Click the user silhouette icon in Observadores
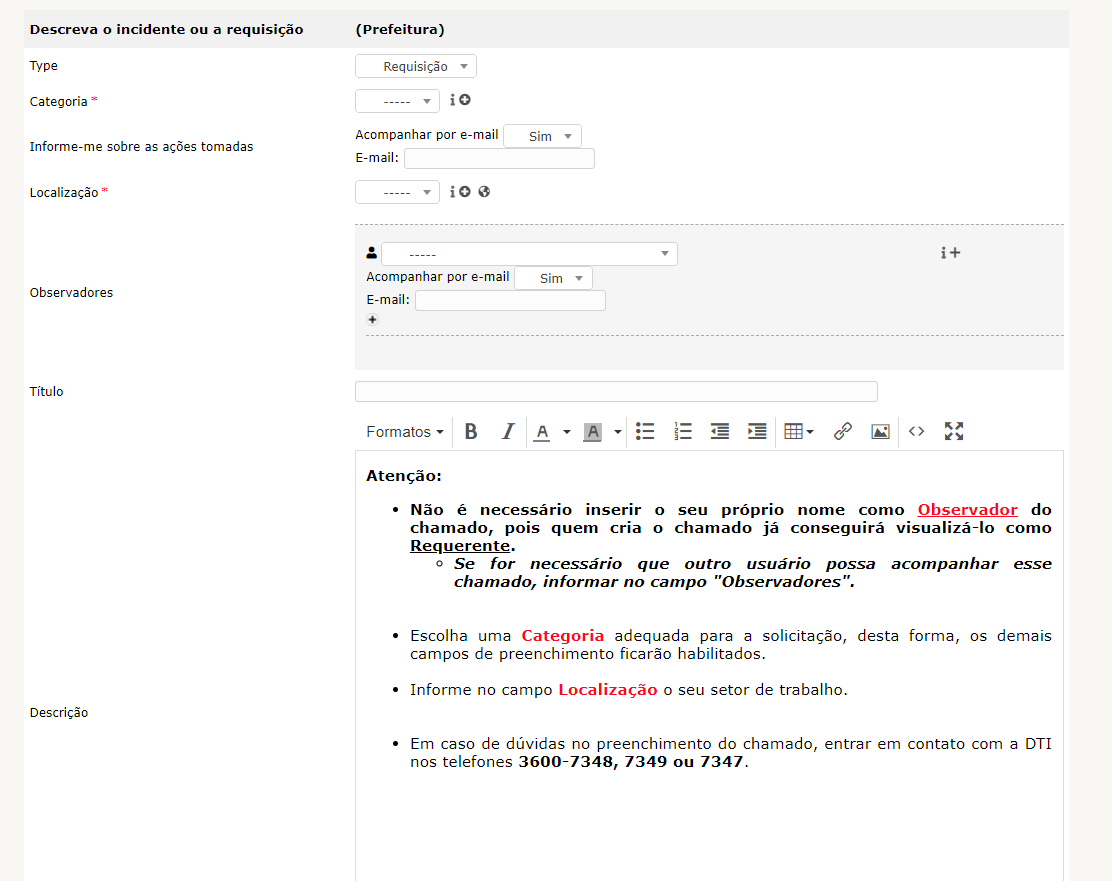The width and height of the screenshot is (1112, 881). 372,253
